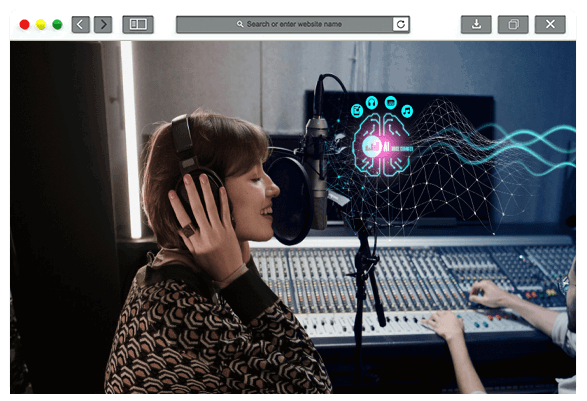Click the cyan phone edit icon
Viewport: 587px width, 401px height.
point(357,110)
